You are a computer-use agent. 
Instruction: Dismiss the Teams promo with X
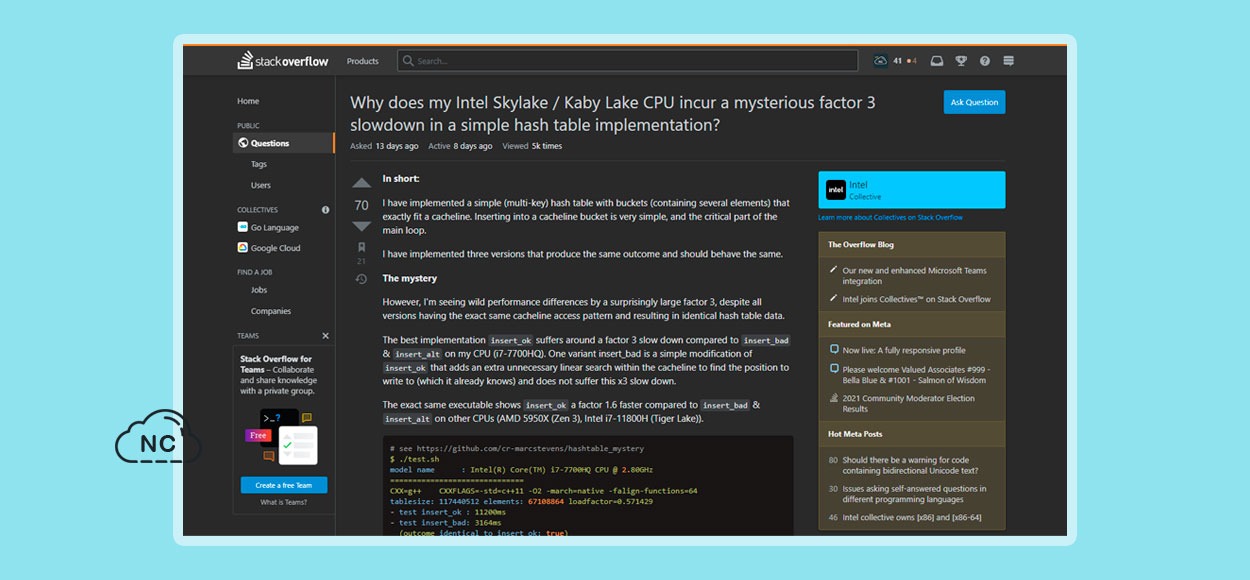325,336
